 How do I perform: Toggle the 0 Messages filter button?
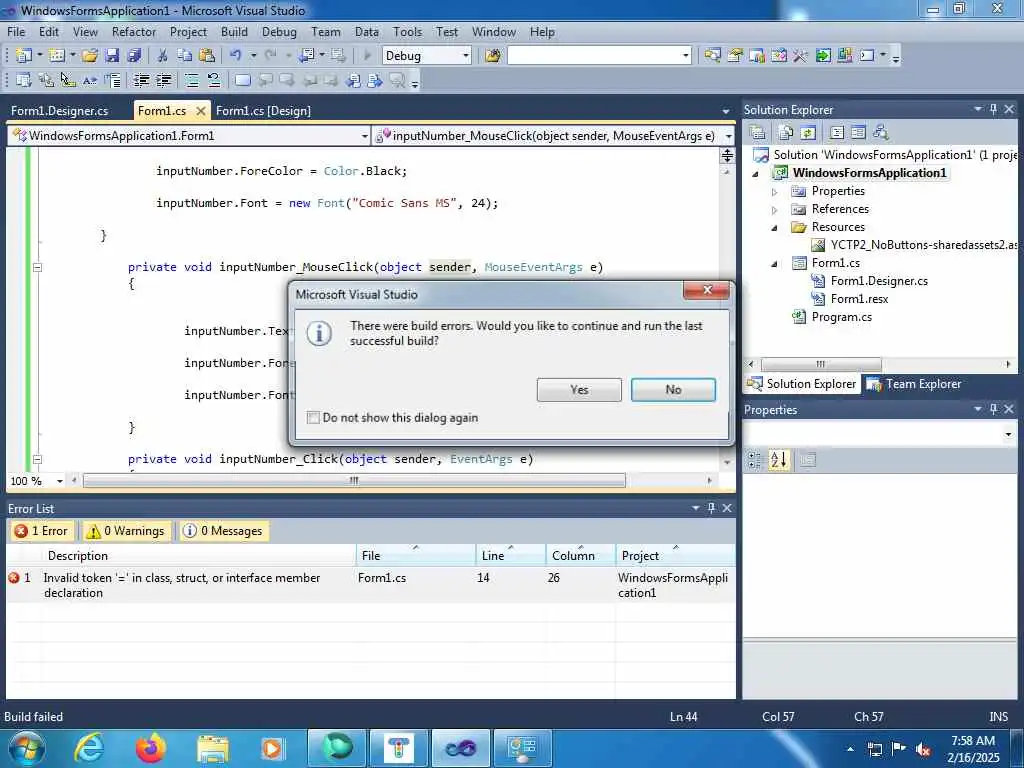(x=222, y=531)
